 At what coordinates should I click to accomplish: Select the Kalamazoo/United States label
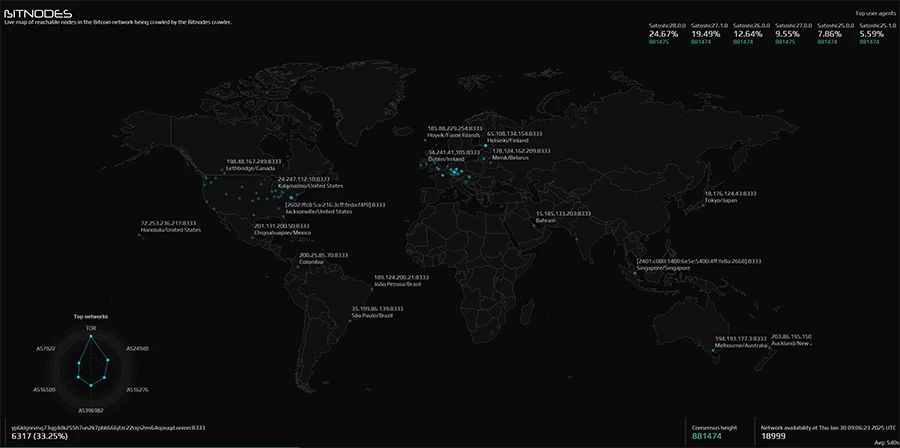point(311,186)
